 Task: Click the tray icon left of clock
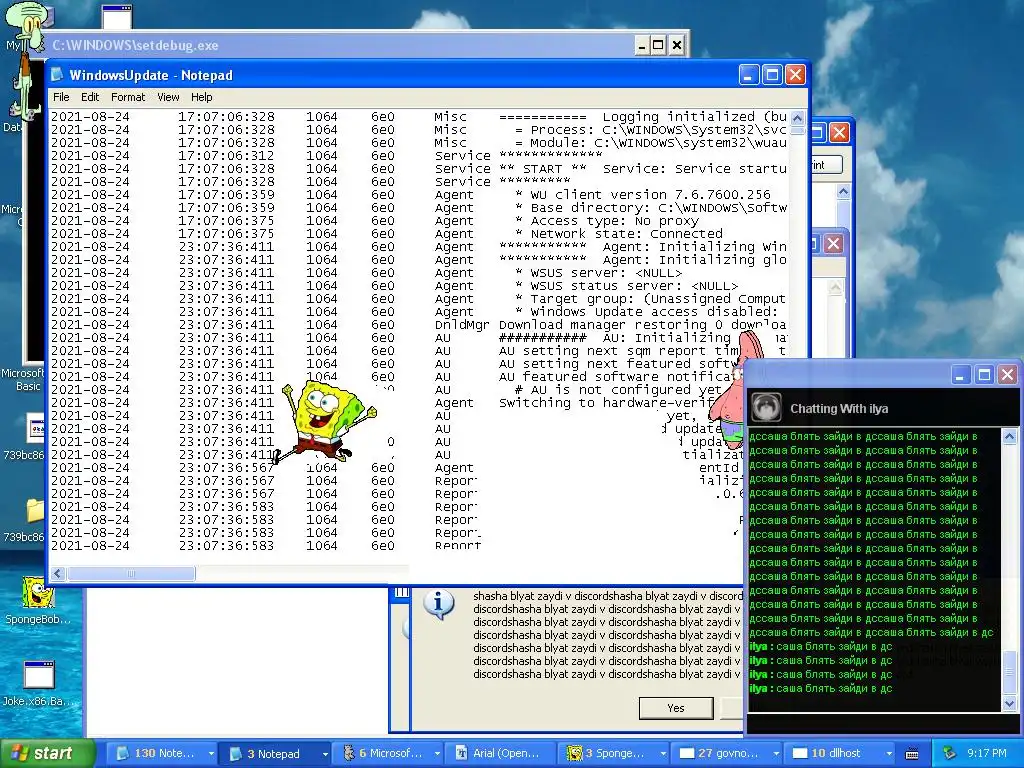[x=949, y=753]
